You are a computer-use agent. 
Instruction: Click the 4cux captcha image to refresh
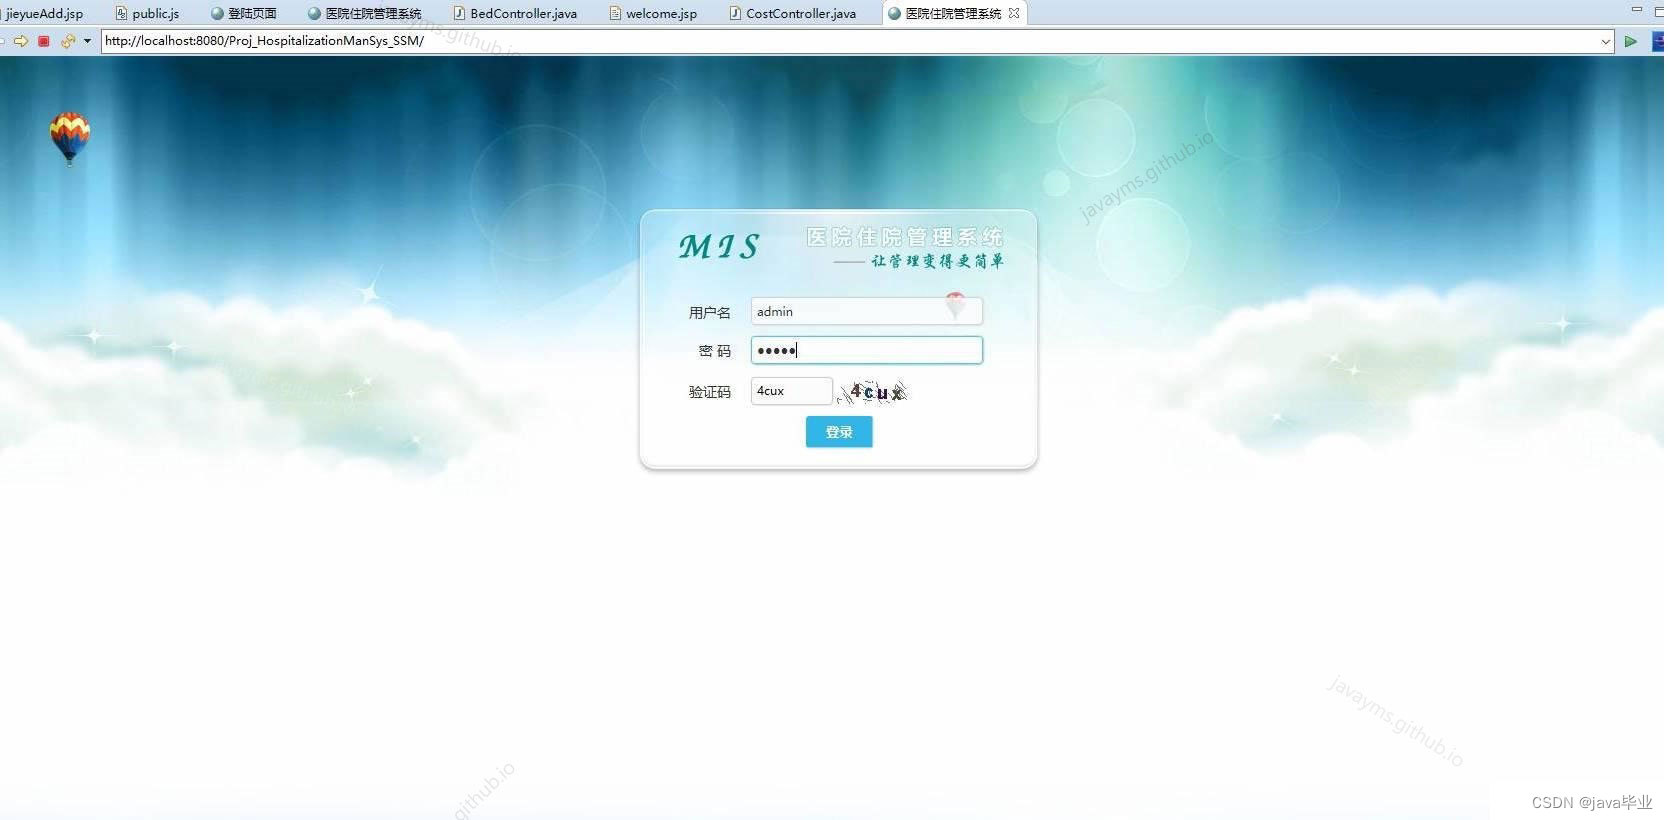[872, 392]
